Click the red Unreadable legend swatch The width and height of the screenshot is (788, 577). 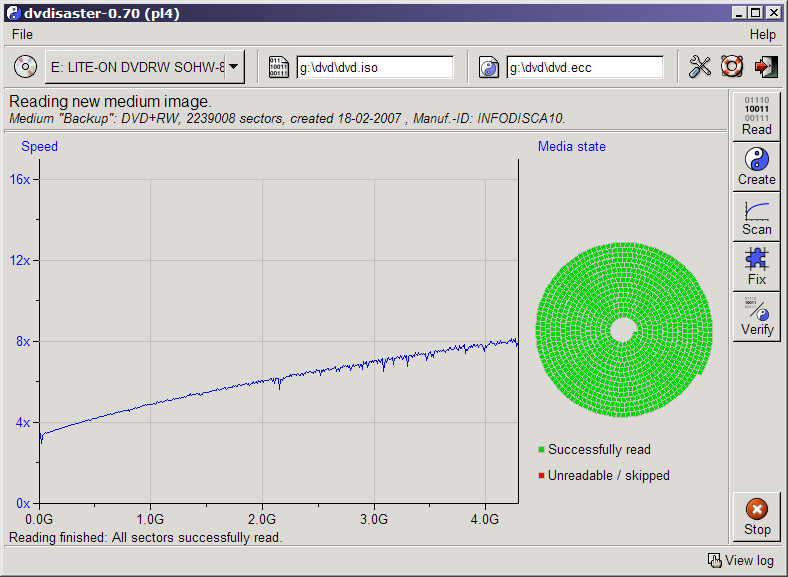541,475
